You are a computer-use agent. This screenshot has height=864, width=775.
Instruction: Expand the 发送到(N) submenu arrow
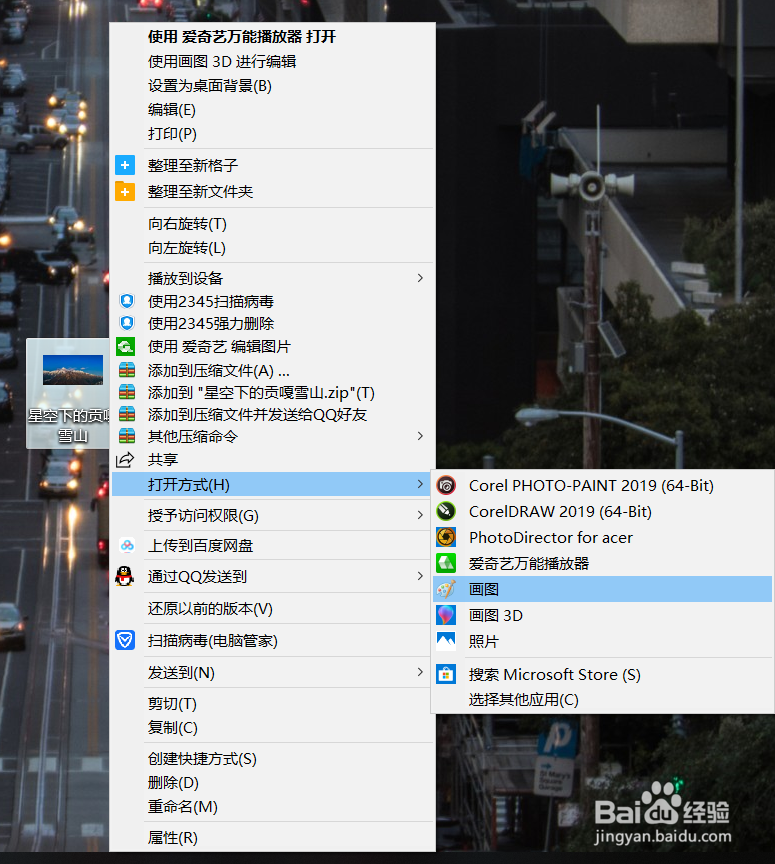(x=420, y=672)
